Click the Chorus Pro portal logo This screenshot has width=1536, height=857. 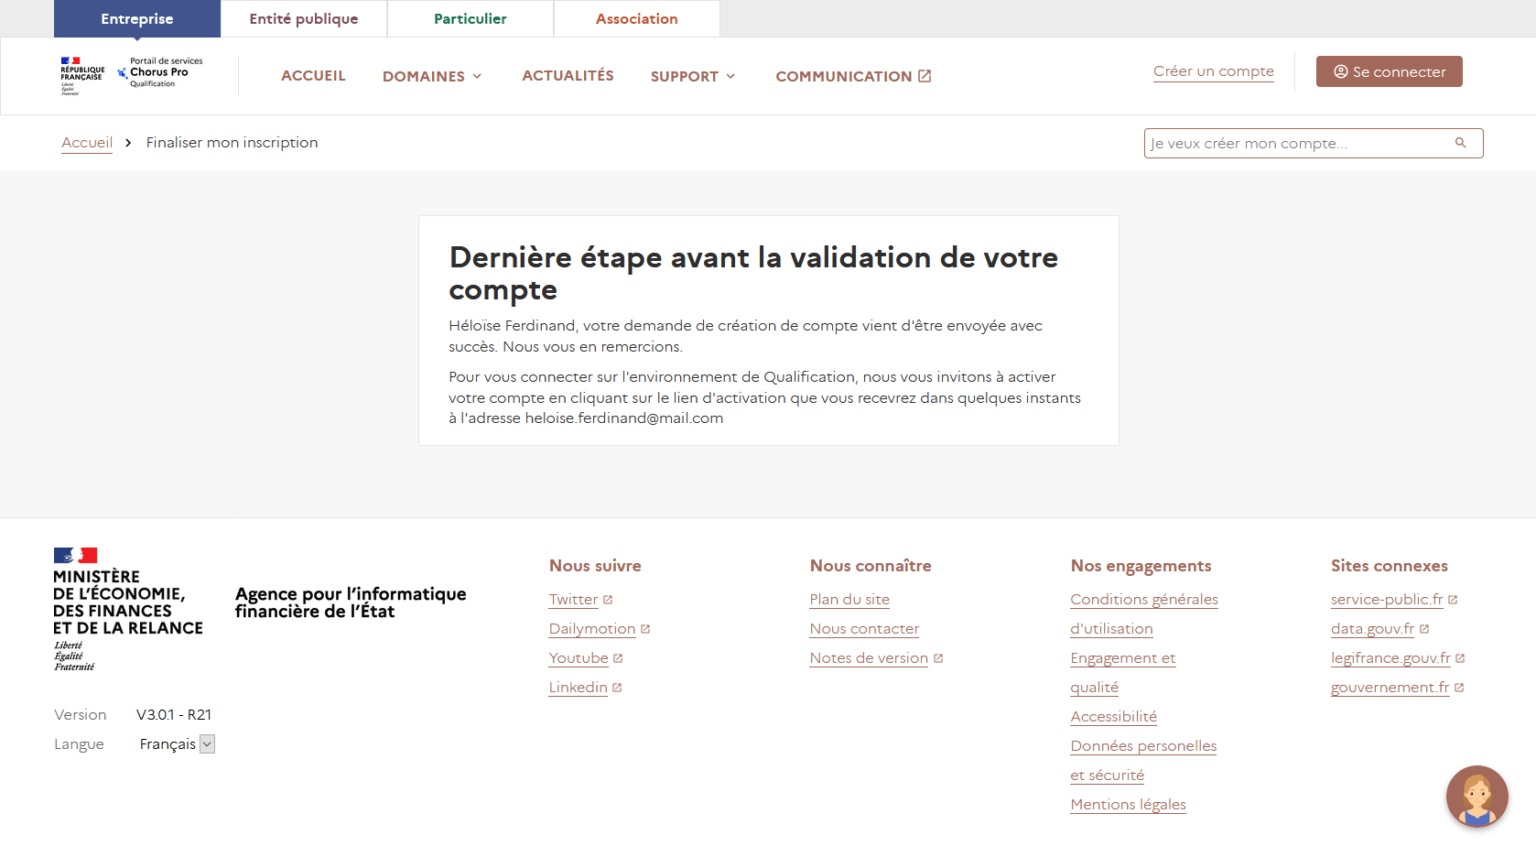click(x=160, y=73)
